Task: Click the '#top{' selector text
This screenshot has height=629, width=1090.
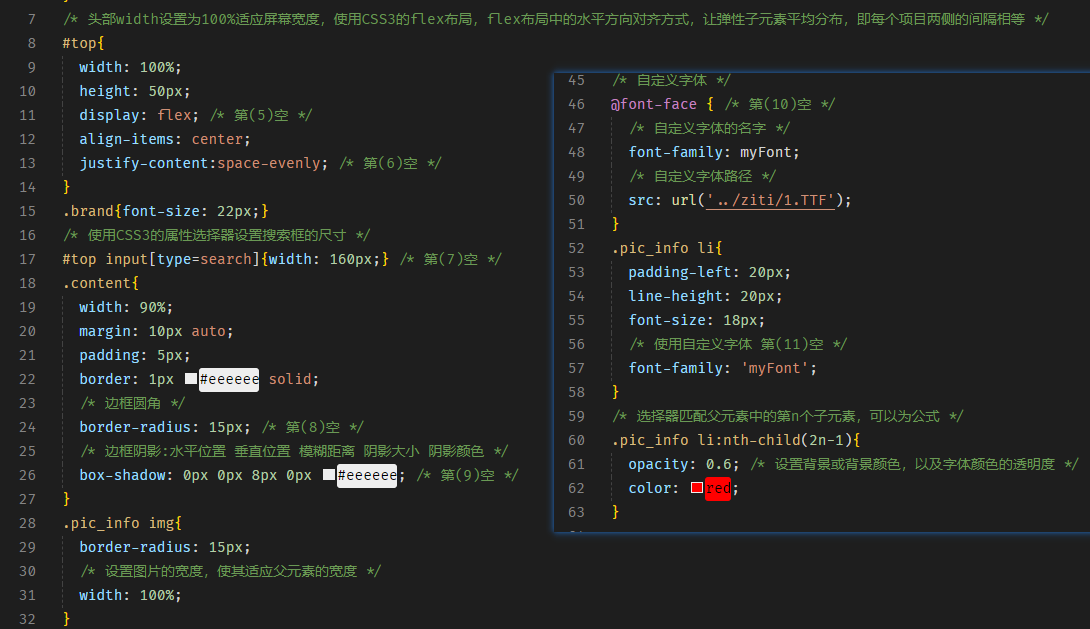Action: pos(83,43)
